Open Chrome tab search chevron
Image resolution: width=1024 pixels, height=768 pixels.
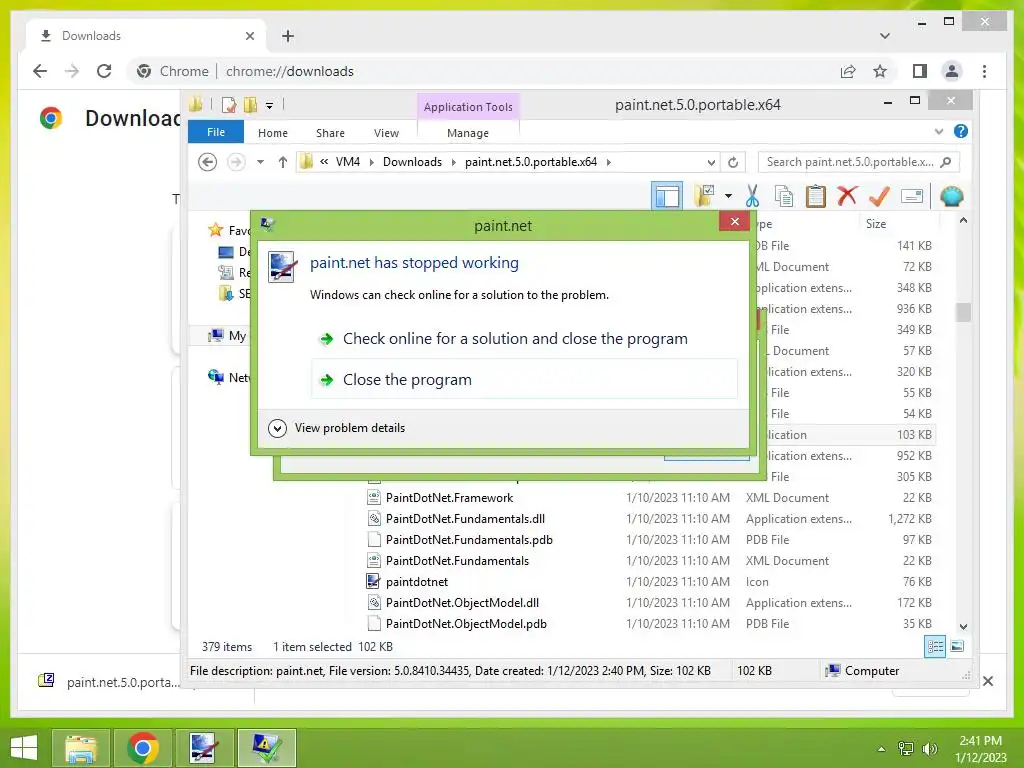(884, 36)
